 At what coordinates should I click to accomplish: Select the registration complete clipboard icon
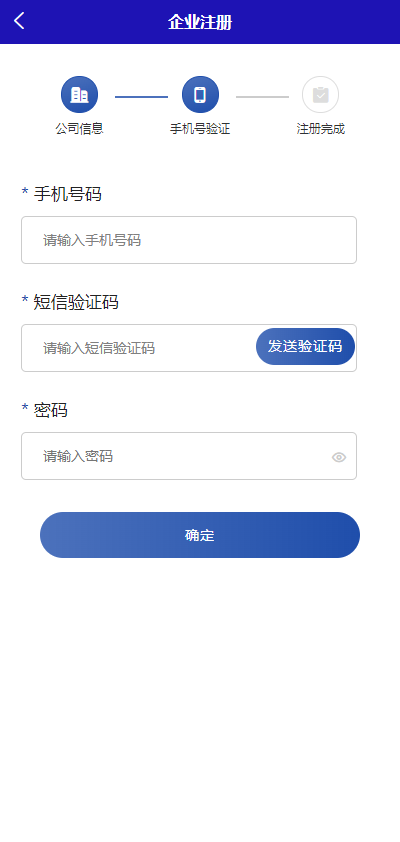tap(321, 95)
